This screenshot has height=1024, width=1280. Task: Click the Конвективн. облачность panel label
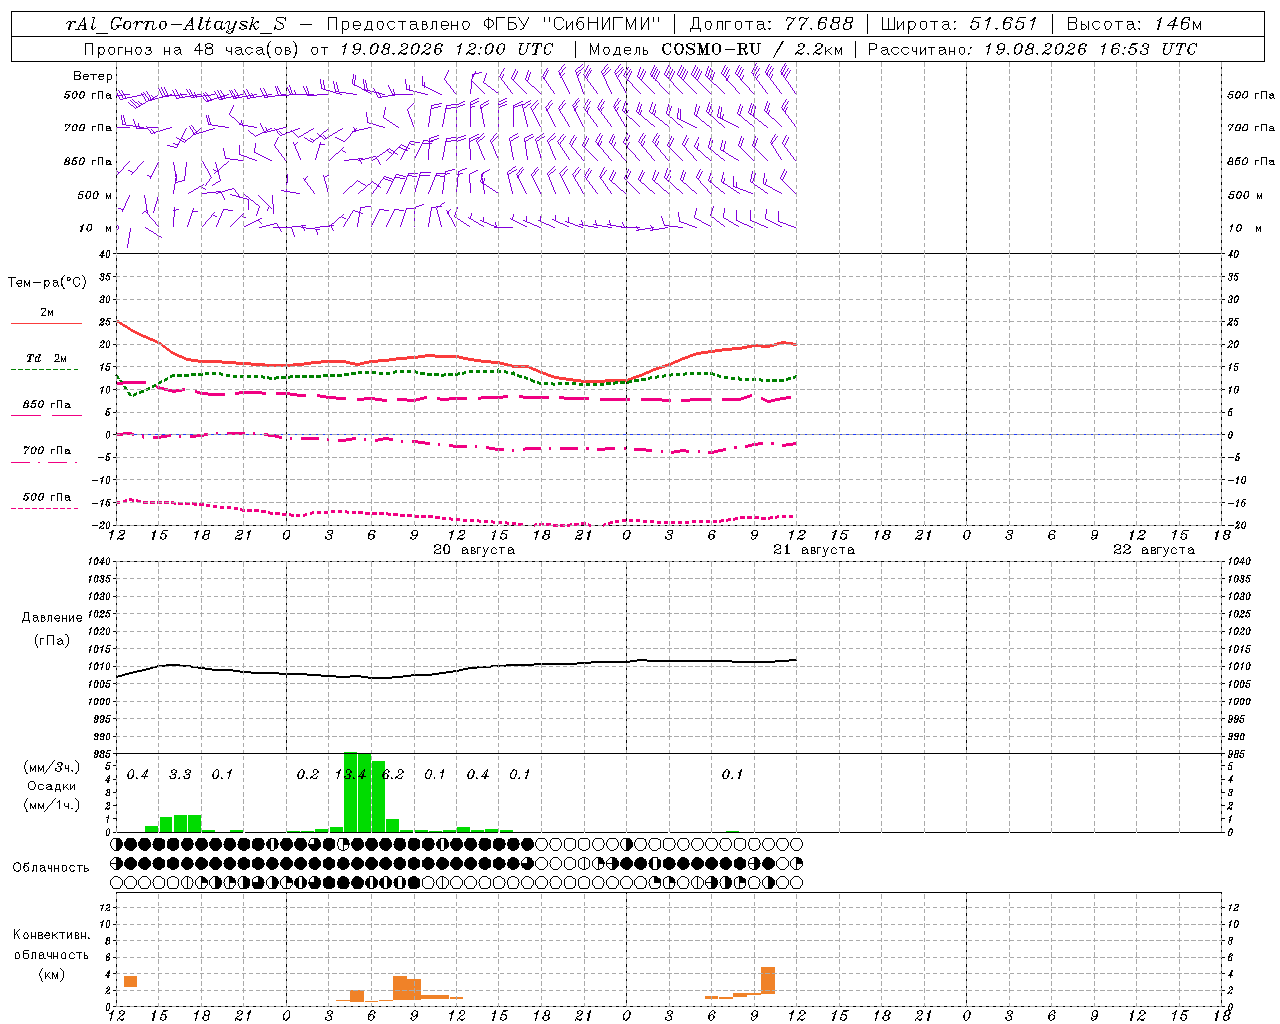[51, 954]
